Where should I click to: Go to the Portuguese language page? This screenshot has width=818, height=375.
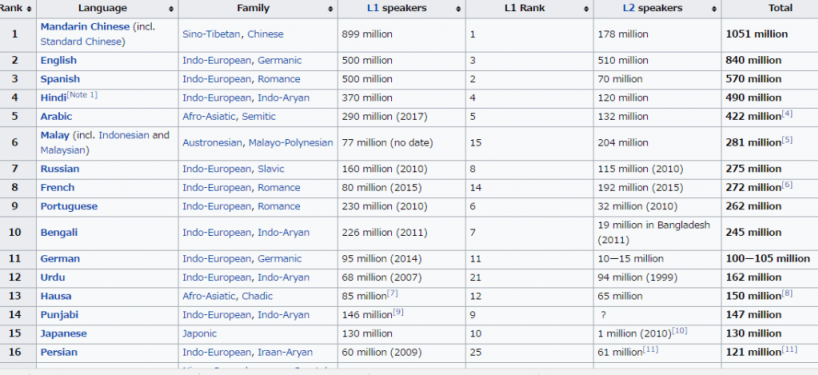tap(69, 207)
